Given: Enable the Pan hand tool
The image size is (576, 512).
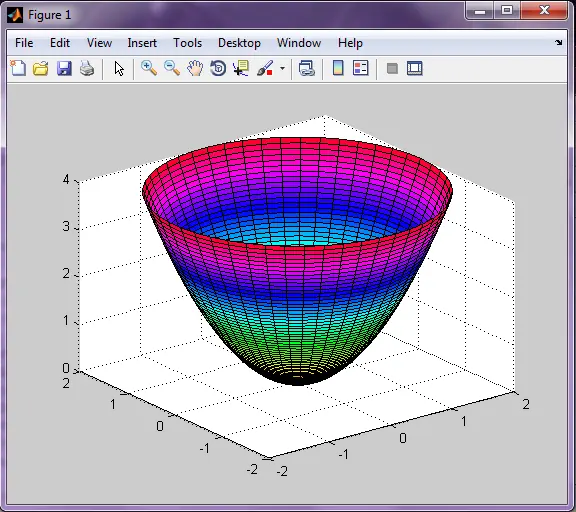Looking at the screenshot, I should 195,68.
